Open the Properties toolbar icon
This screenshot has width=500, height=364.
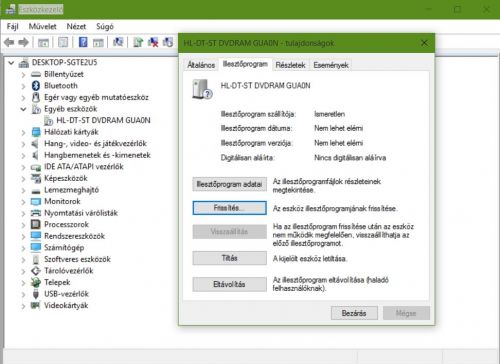(63, 42)
